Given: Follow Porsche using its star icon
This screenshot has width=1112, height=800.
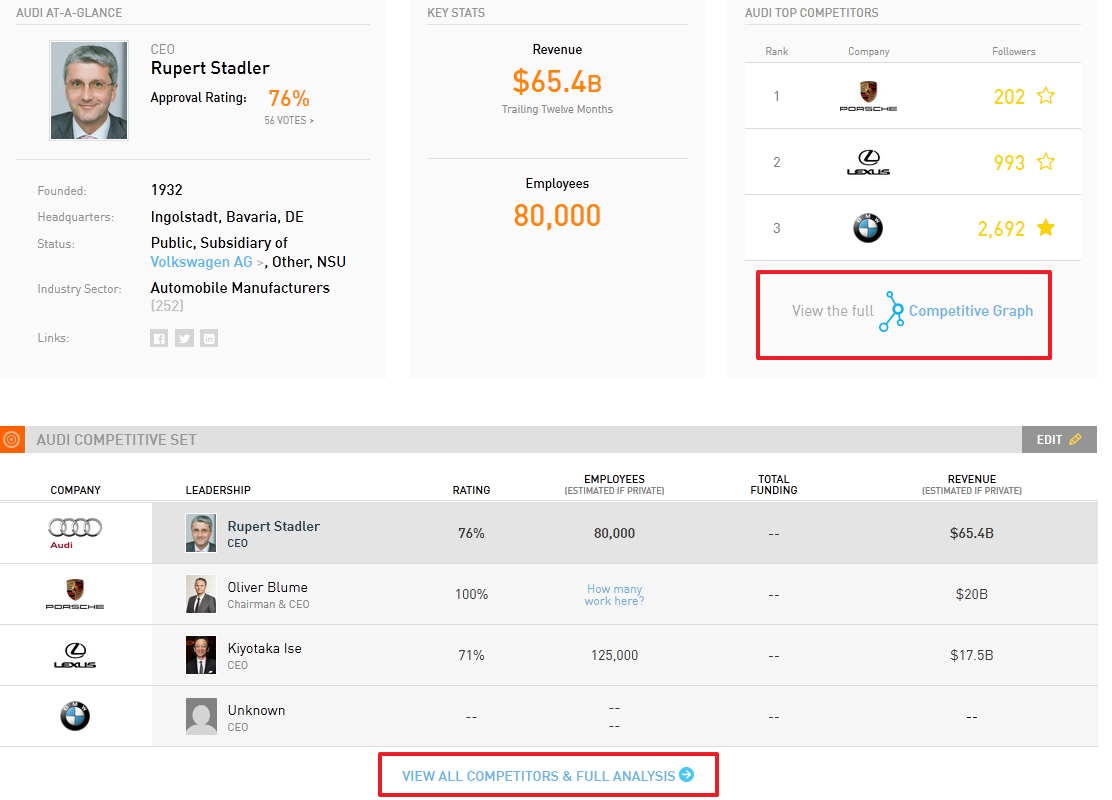Looking at the screenshot, I should pos(1045,96).
